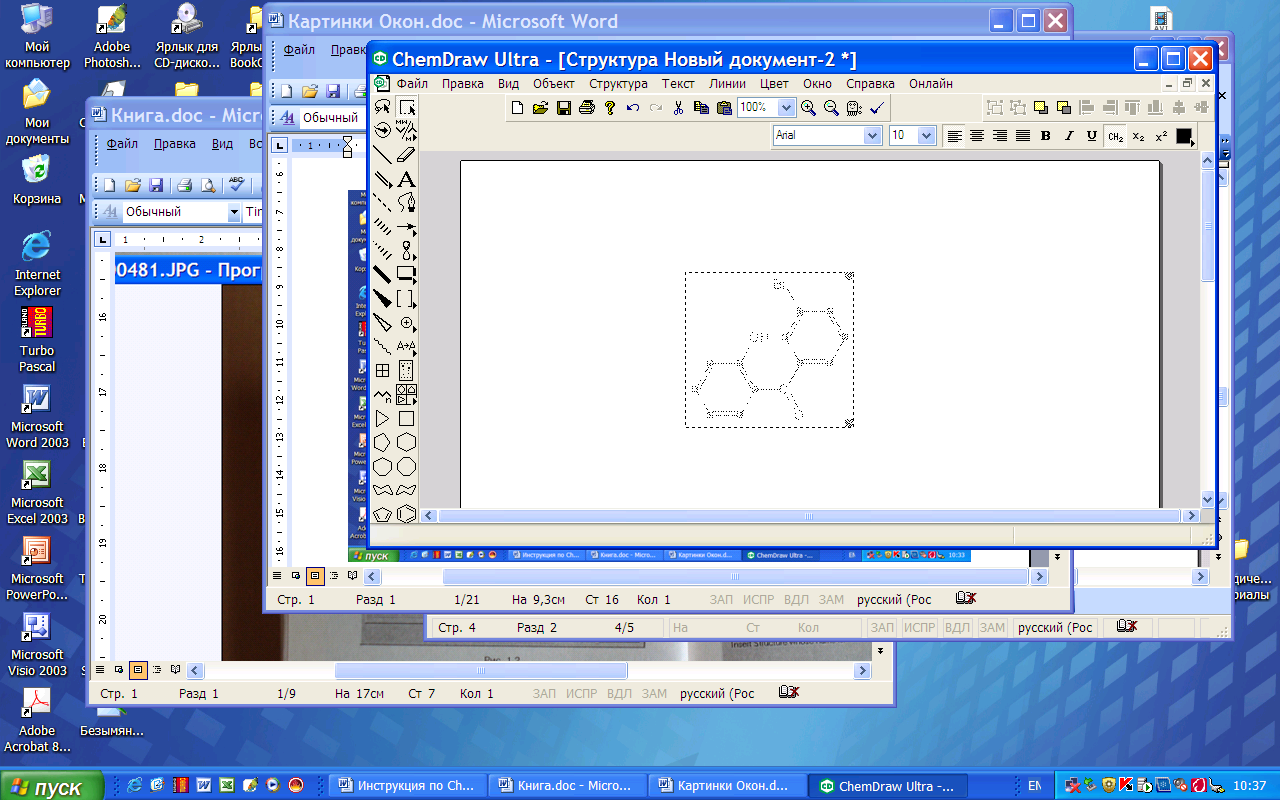
Task: Toggle Underline text formatting in ChemDraw
Action: click(1091, 136)
